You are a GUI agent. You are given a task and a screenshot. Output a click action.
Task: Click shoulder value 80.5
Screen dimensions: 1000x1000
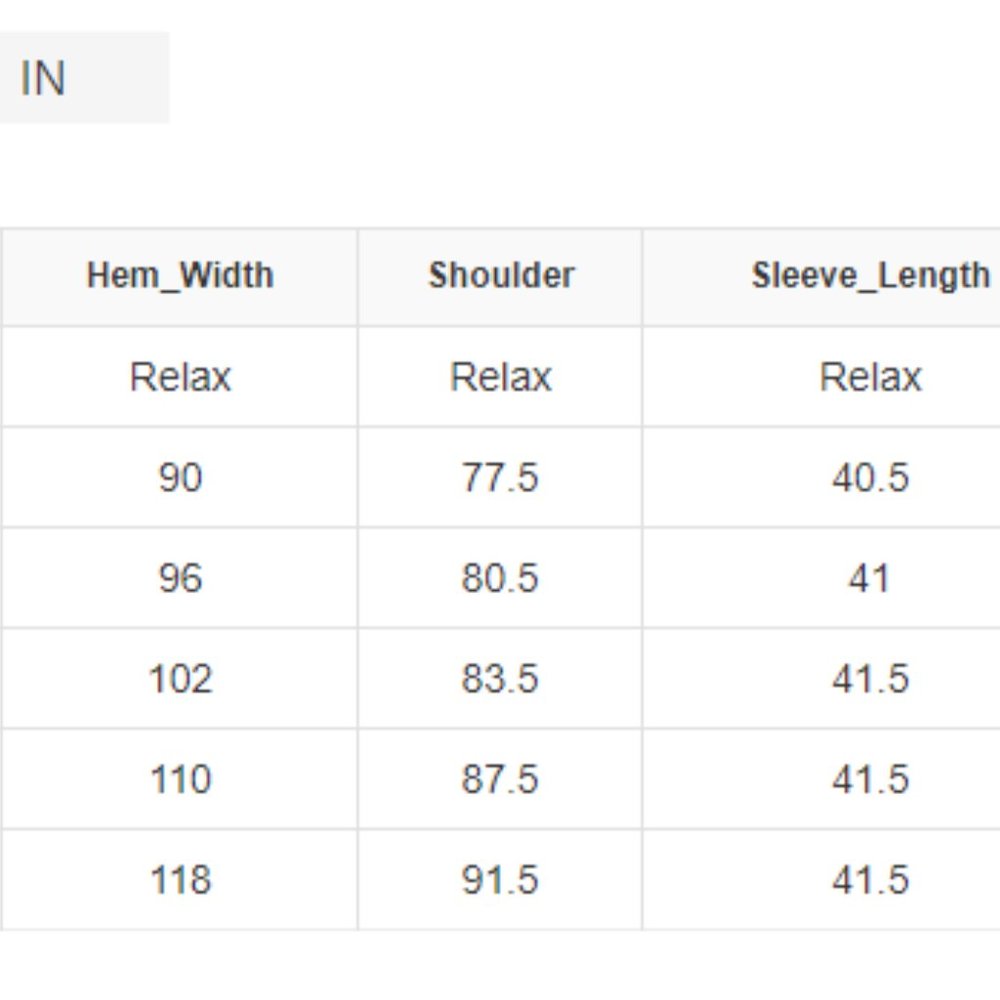pyautogui.click(x=500, y=578)
